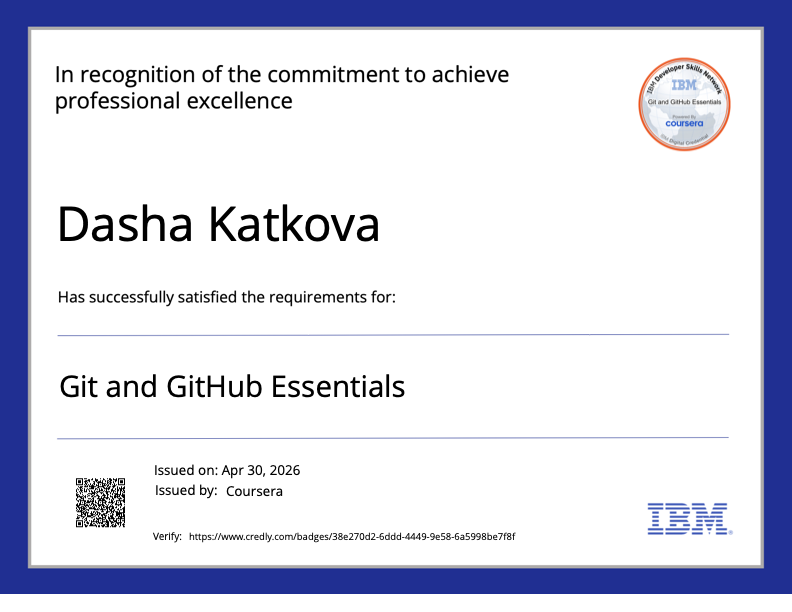792x612 pixels.
Task: Click the QR code image
Action: tap(101, 502)
